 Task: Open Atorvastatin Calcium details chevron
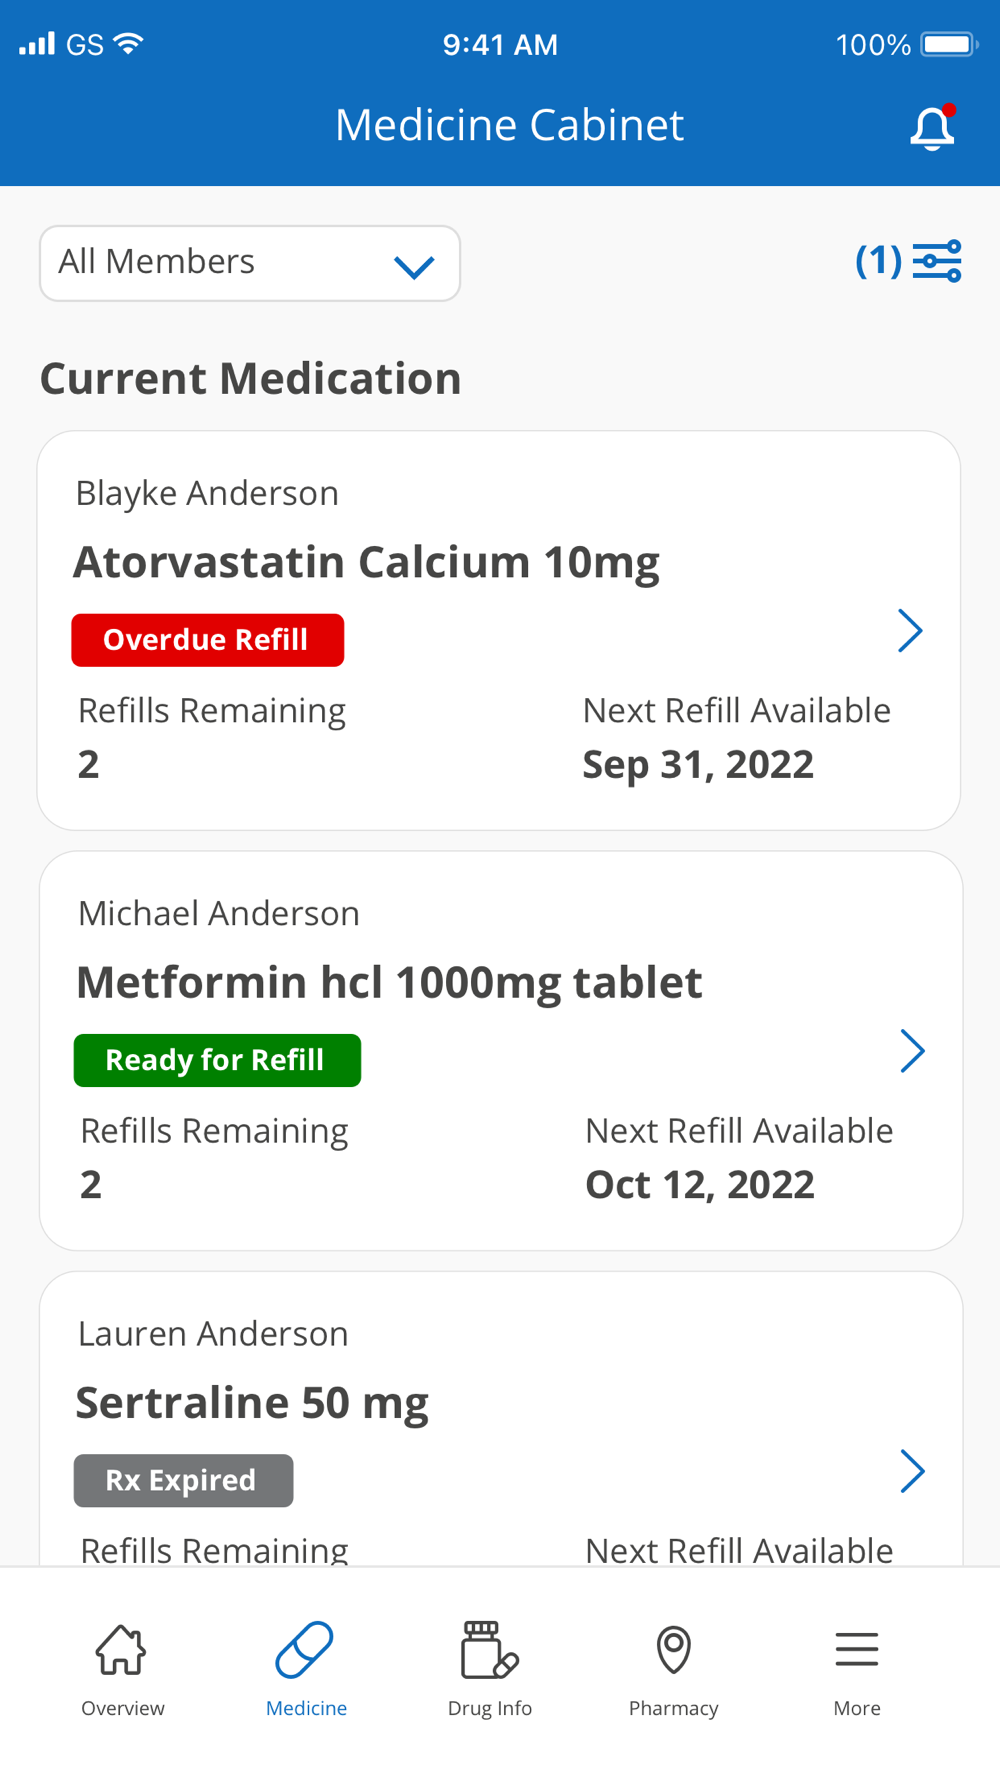click(x=909, y=631)
